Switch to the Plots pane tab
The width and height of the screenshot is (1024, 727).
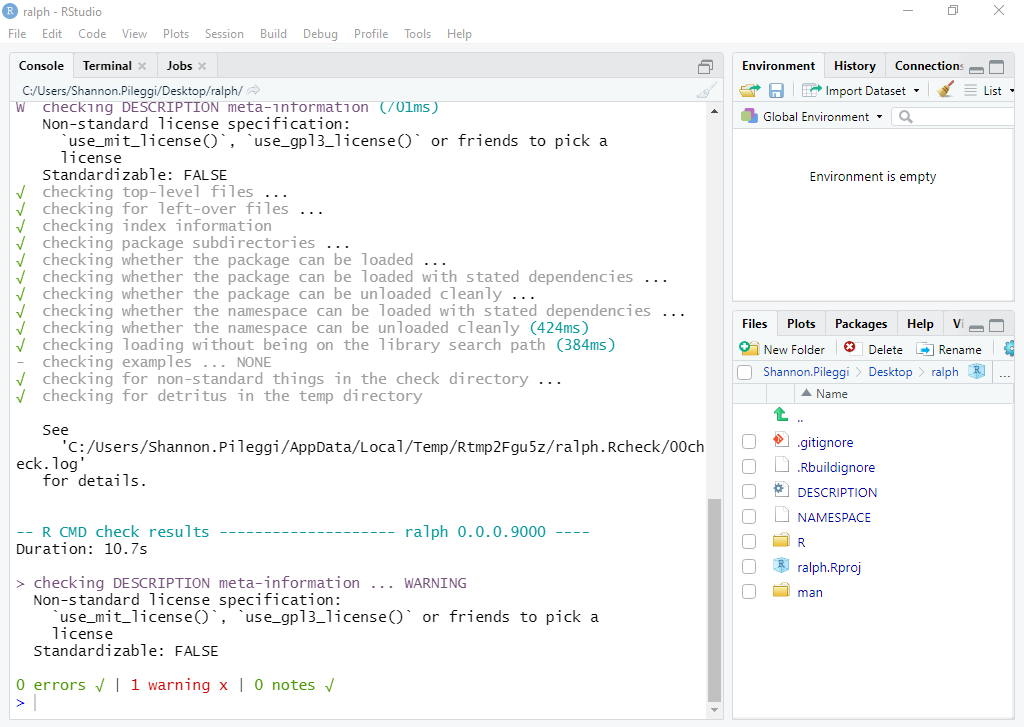[x=801, y=324]
